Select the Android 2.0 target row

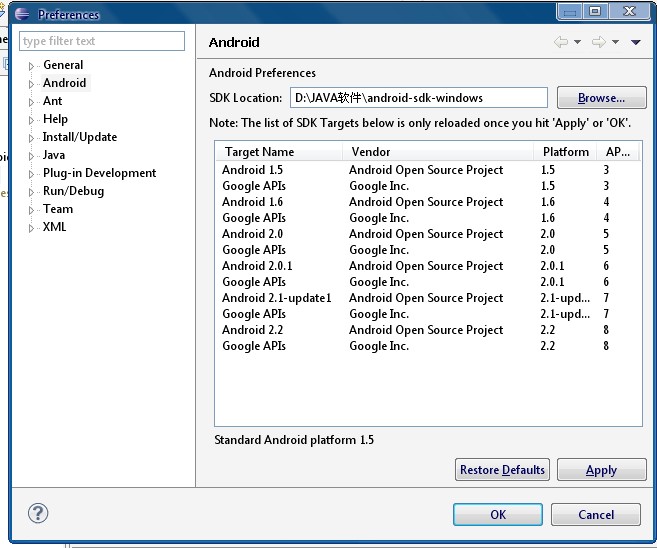coord(428,234)
